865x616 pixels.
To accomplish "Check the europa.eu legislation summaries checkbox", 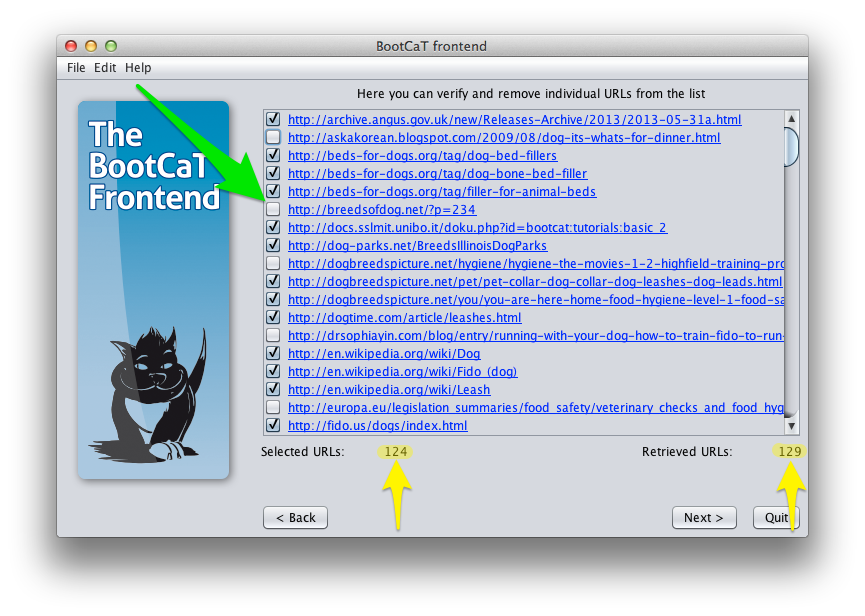I will click(273, 408).
